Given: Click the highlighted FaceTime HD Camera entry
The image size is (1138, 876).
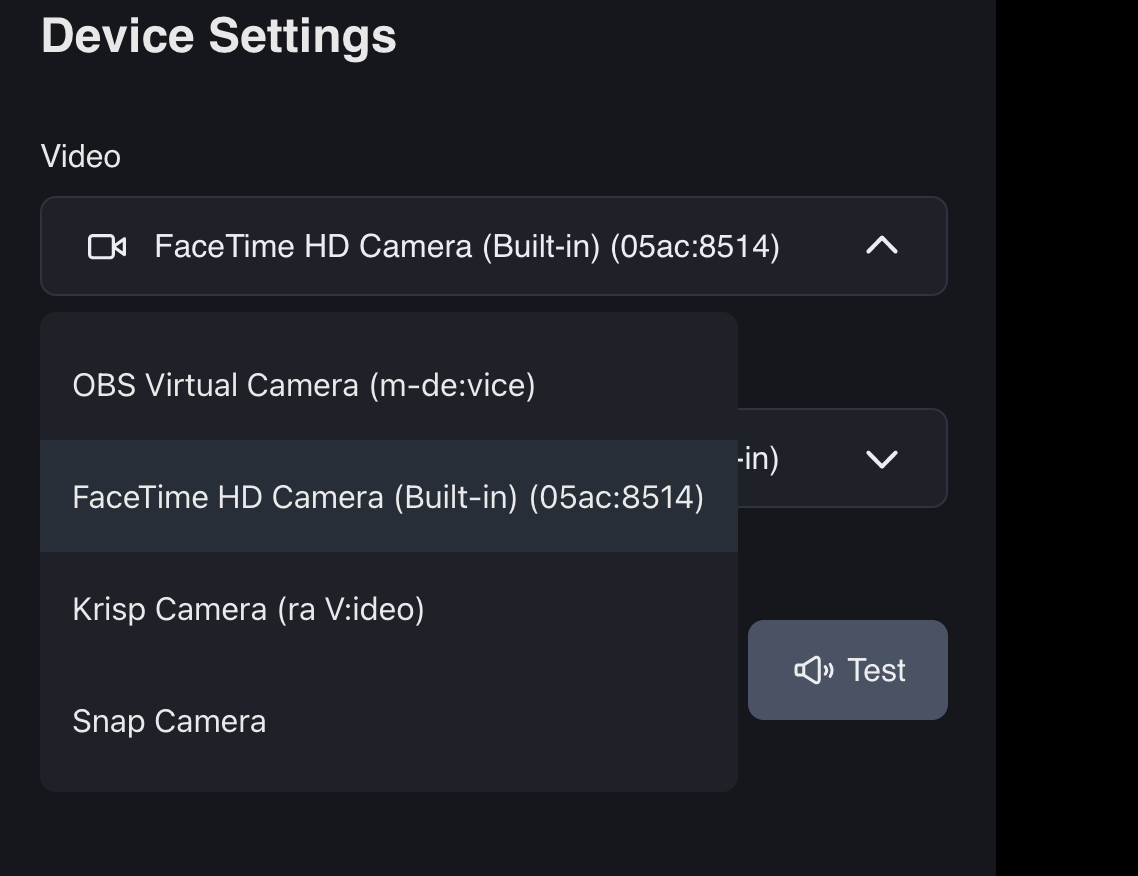Looking at the screenshot, I should click(x=388, y=497).
